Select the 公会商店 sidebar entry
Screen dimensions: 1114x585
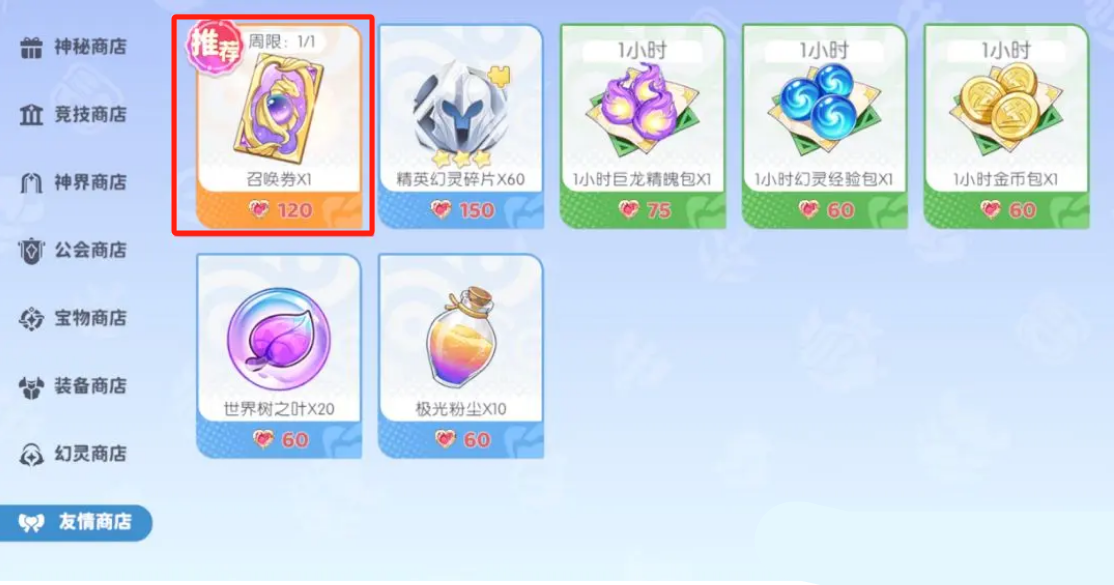(73, 250)
